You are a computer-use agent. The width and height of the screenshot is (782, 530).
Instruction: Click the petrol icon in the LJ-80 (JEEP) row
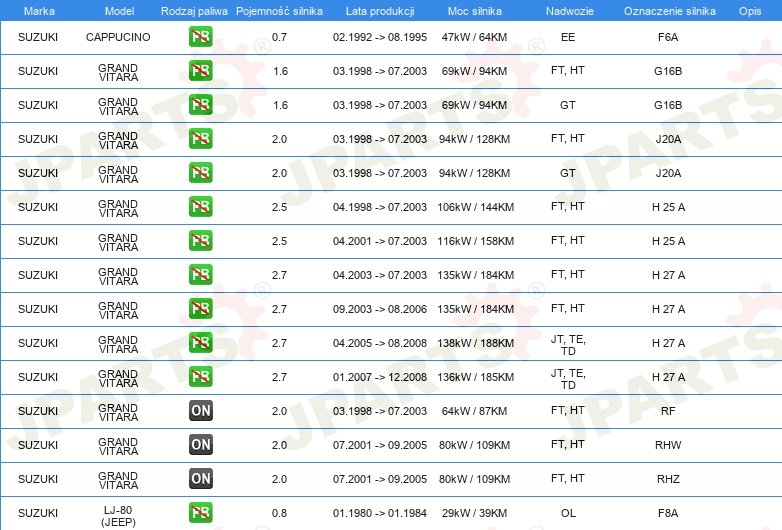click(200, 512)
